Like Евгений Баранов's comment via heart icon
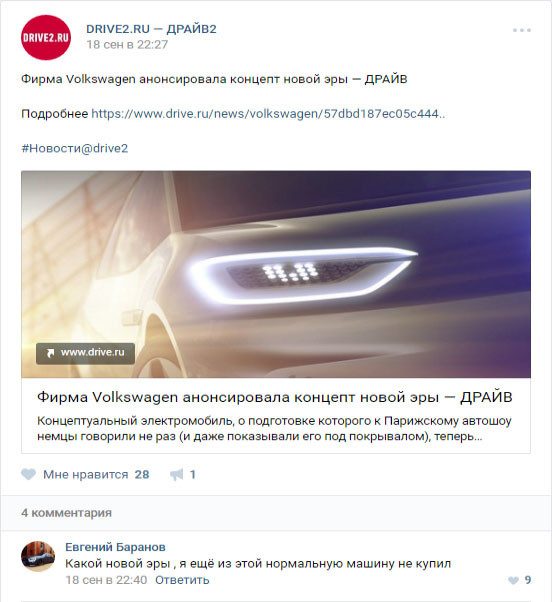This screenshot has height=602, width=552. [513, 580]
